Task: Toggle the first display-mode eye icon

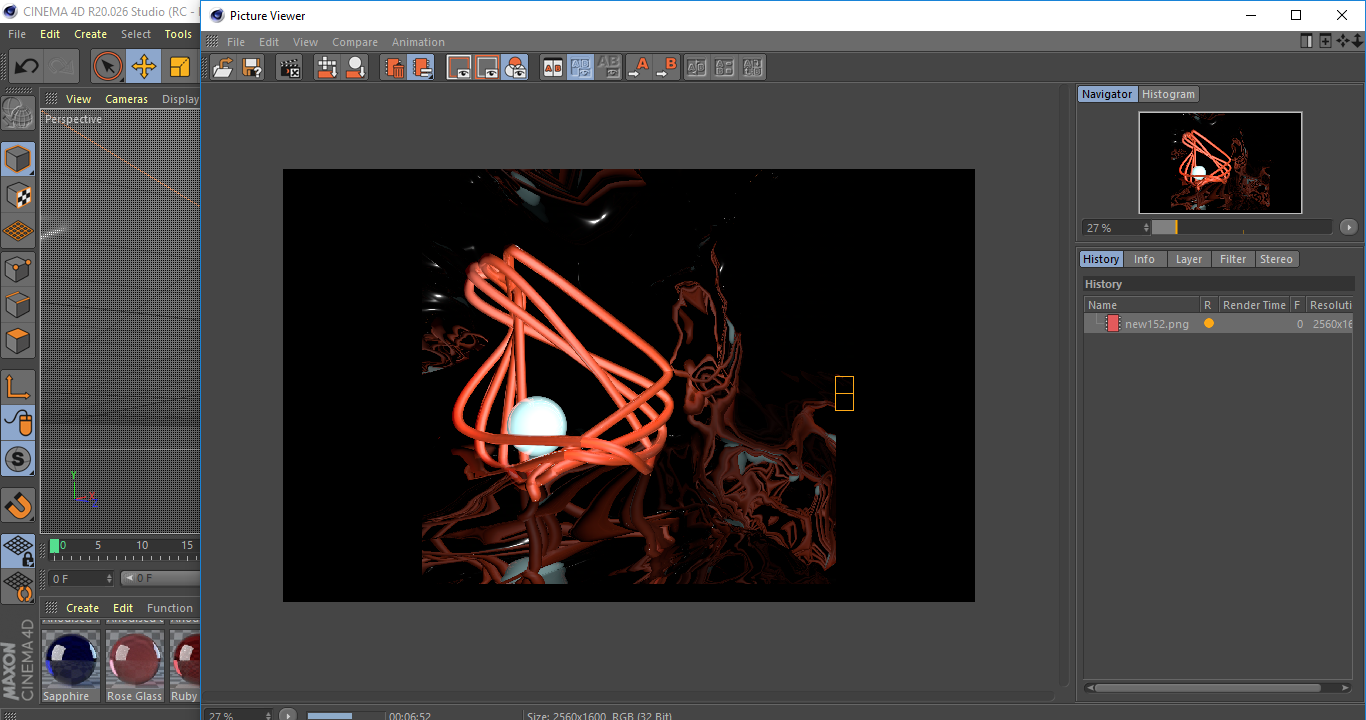Action: (x=459, y=67)
